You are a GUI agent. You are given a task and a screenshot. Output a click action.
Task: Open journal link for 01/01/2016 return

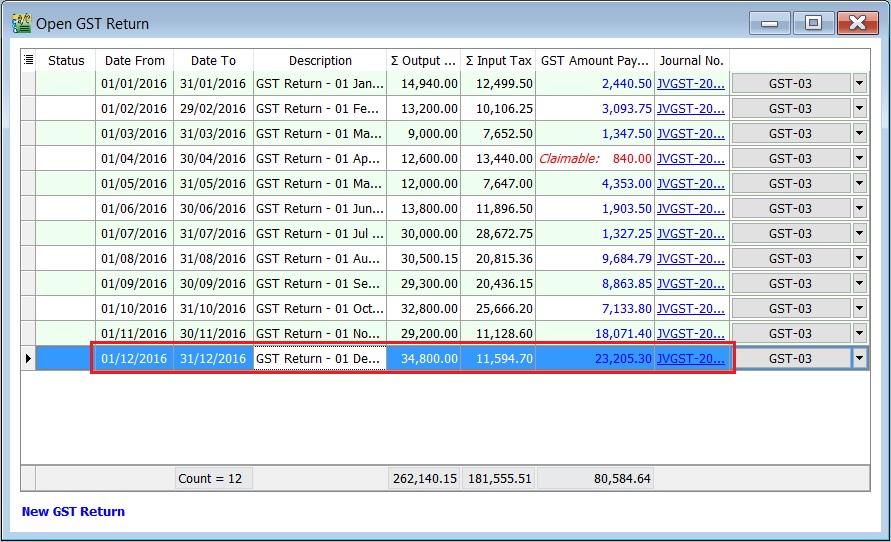[690, 84]
